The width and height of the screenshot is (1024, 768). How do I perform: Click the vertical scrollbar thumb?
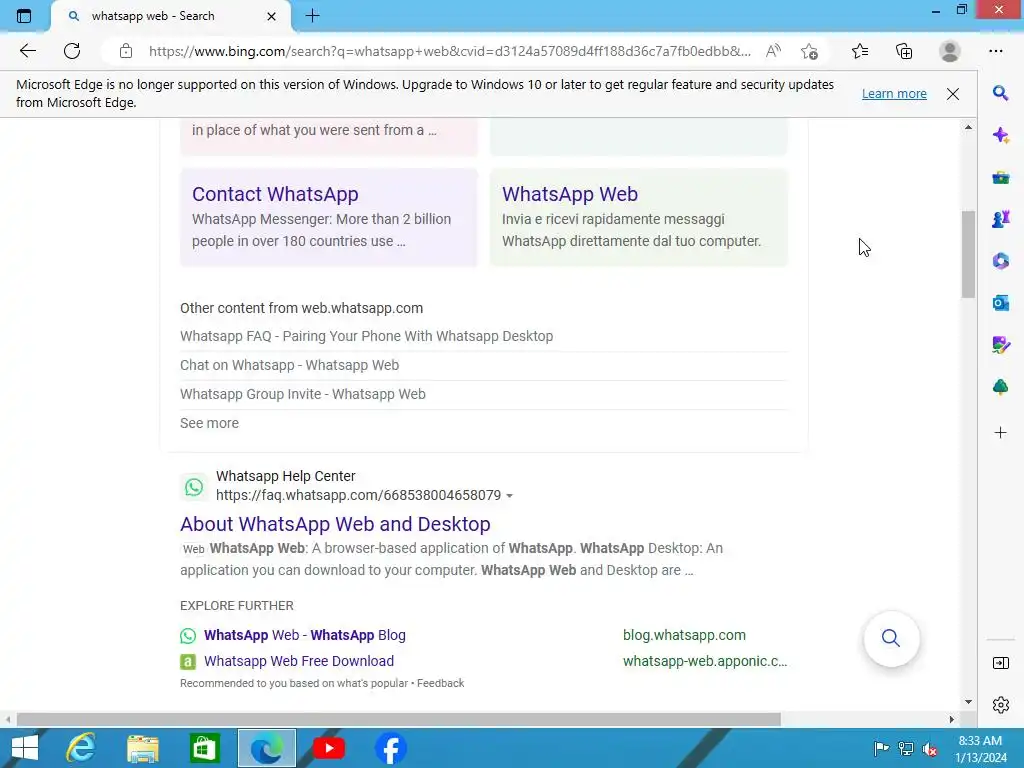(968, 254)
